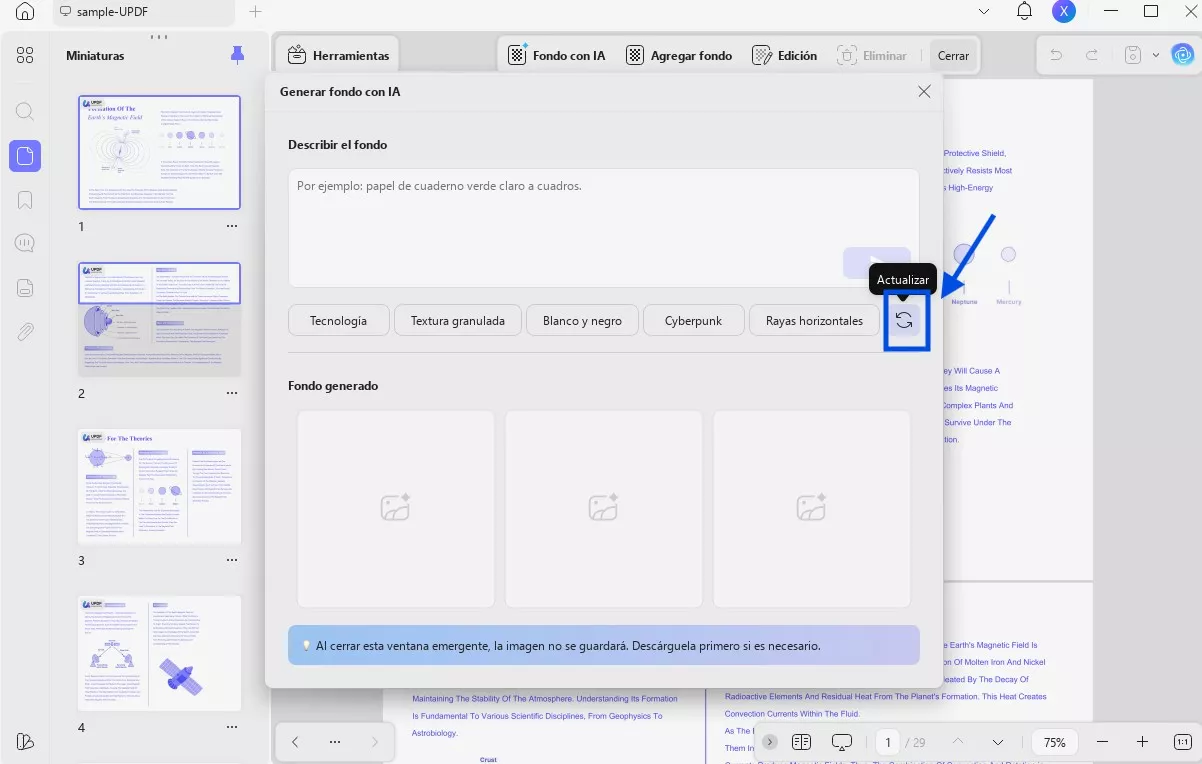Select page 2 thumbnail
The image size is (1202, 764).
(x=160, y=319)
